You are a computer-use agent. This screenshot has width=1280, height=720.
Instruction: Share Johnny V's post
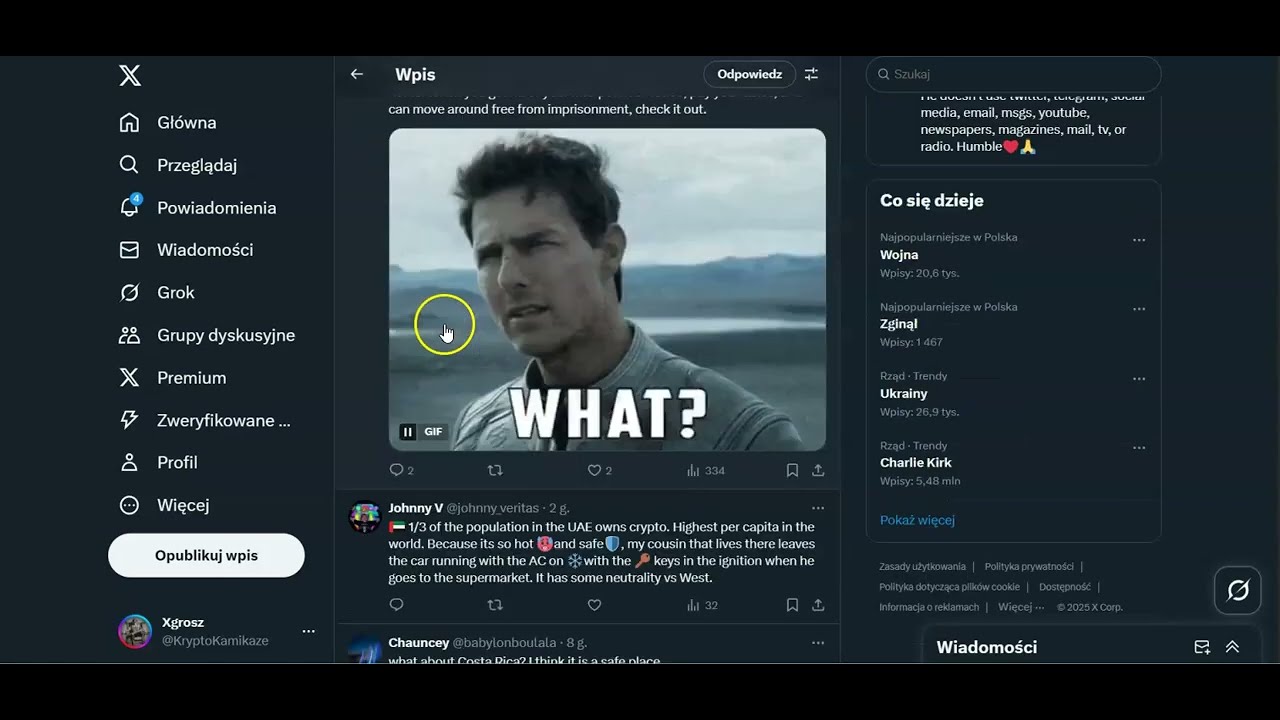click(818, 605)
